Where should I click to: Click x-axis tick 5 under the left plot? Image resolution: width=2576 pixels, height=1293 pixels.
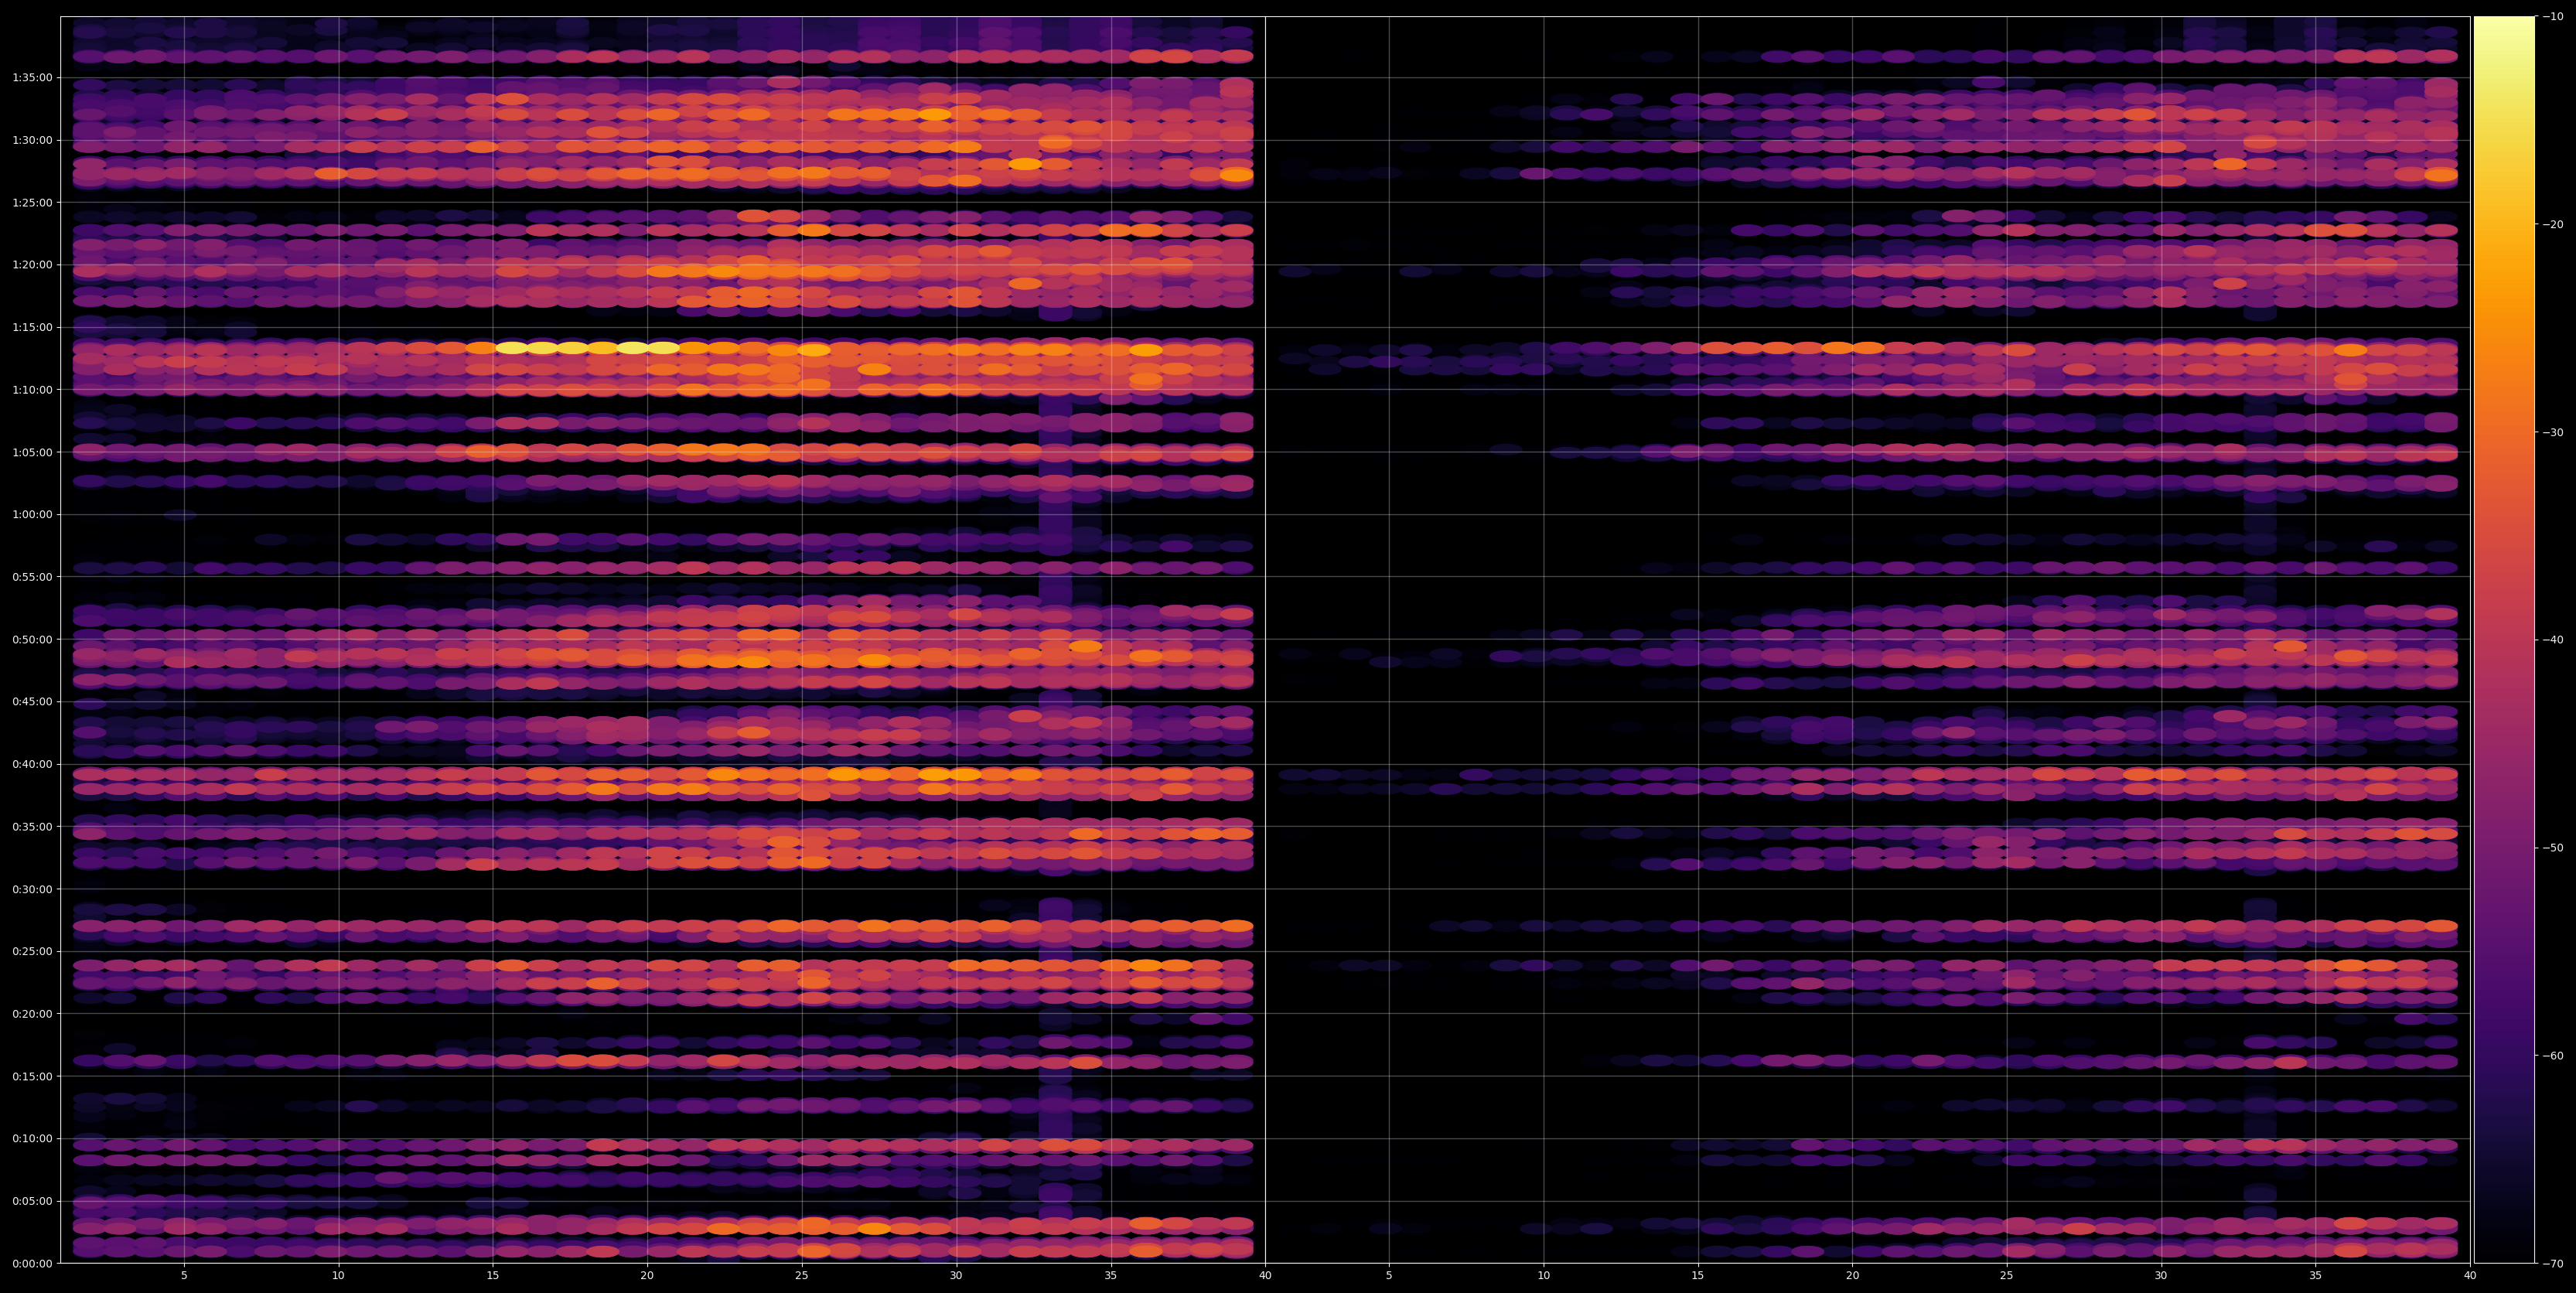[x=184, y=1275]
